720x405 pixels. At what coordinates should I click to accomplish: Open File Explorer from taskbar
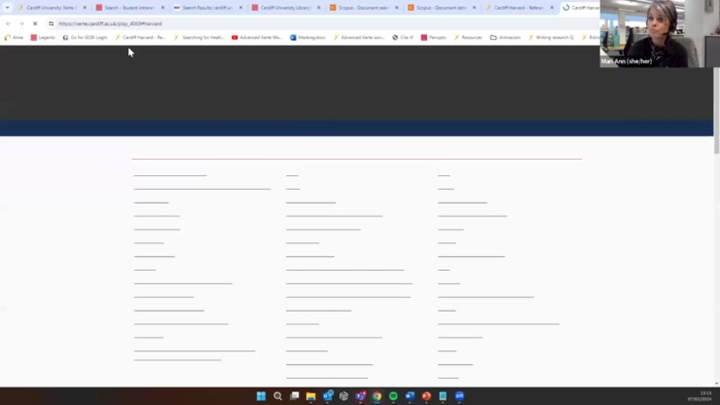click(311, 396)
